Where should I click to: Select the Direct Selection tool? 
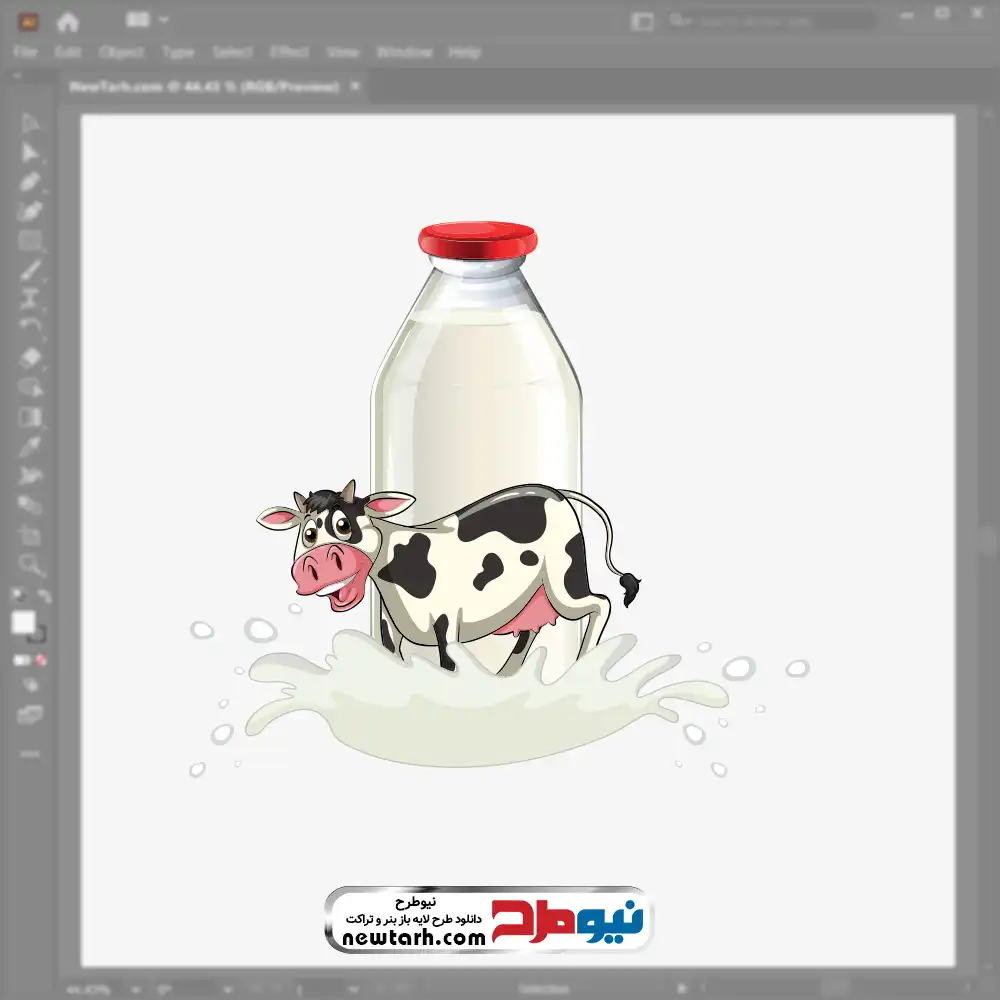click(x=31, y=153)
